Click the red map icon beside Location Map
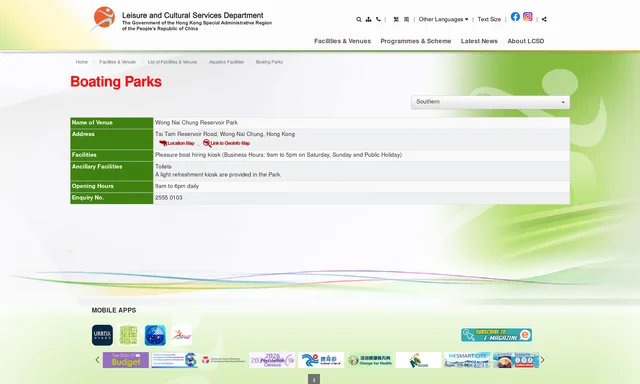 163,143
